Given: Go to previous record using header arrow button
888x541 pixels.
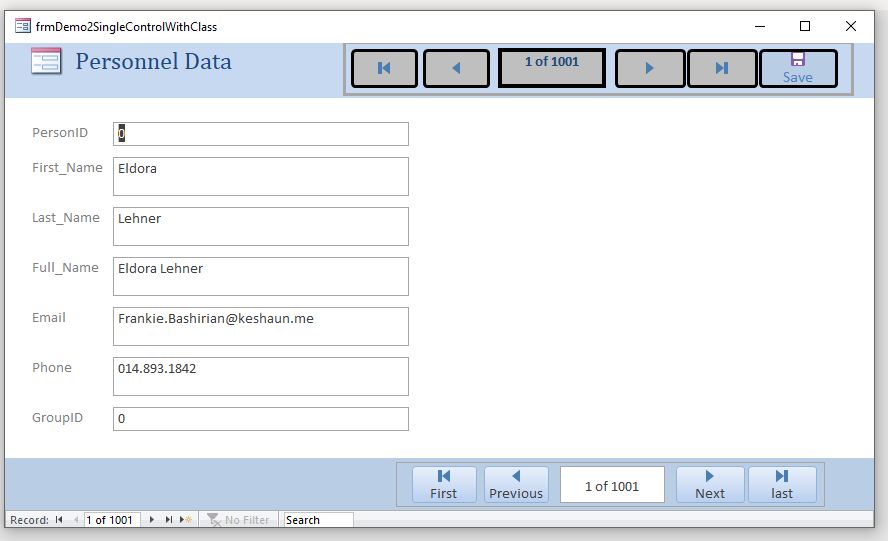Looking at the screenshot, I should pyautogui.click(x=456, y=69).
